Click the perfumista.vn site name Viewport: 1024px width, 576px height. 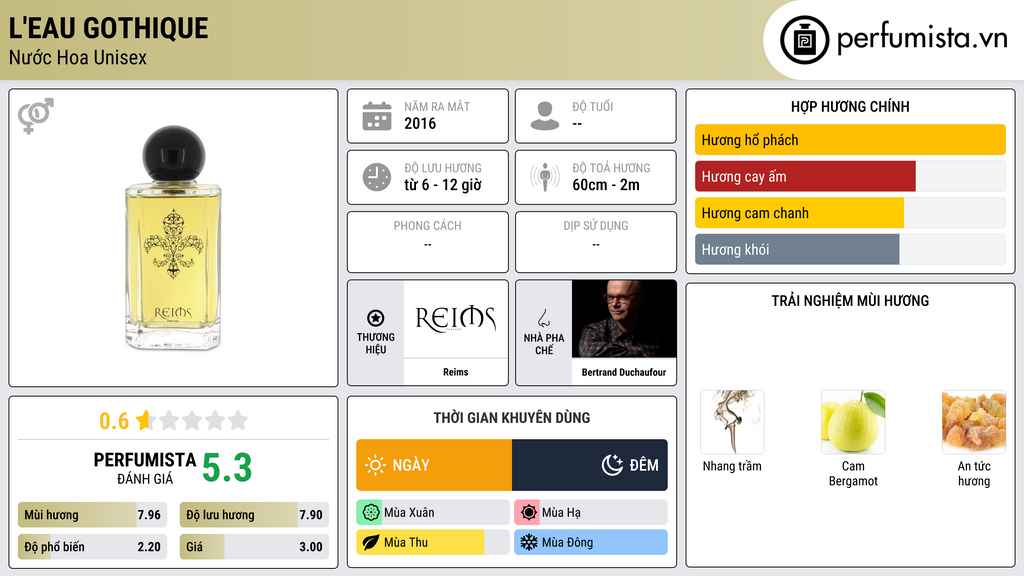click(x=922, y=38)
